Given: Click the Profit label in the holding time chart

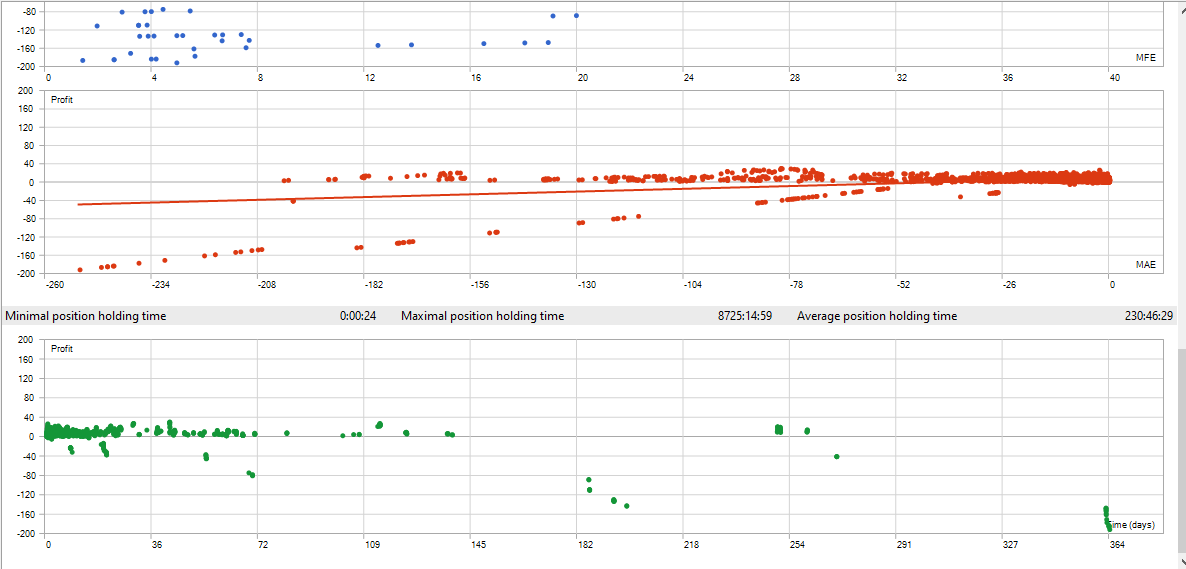Looking at the screenshot, I should point(61,350).
